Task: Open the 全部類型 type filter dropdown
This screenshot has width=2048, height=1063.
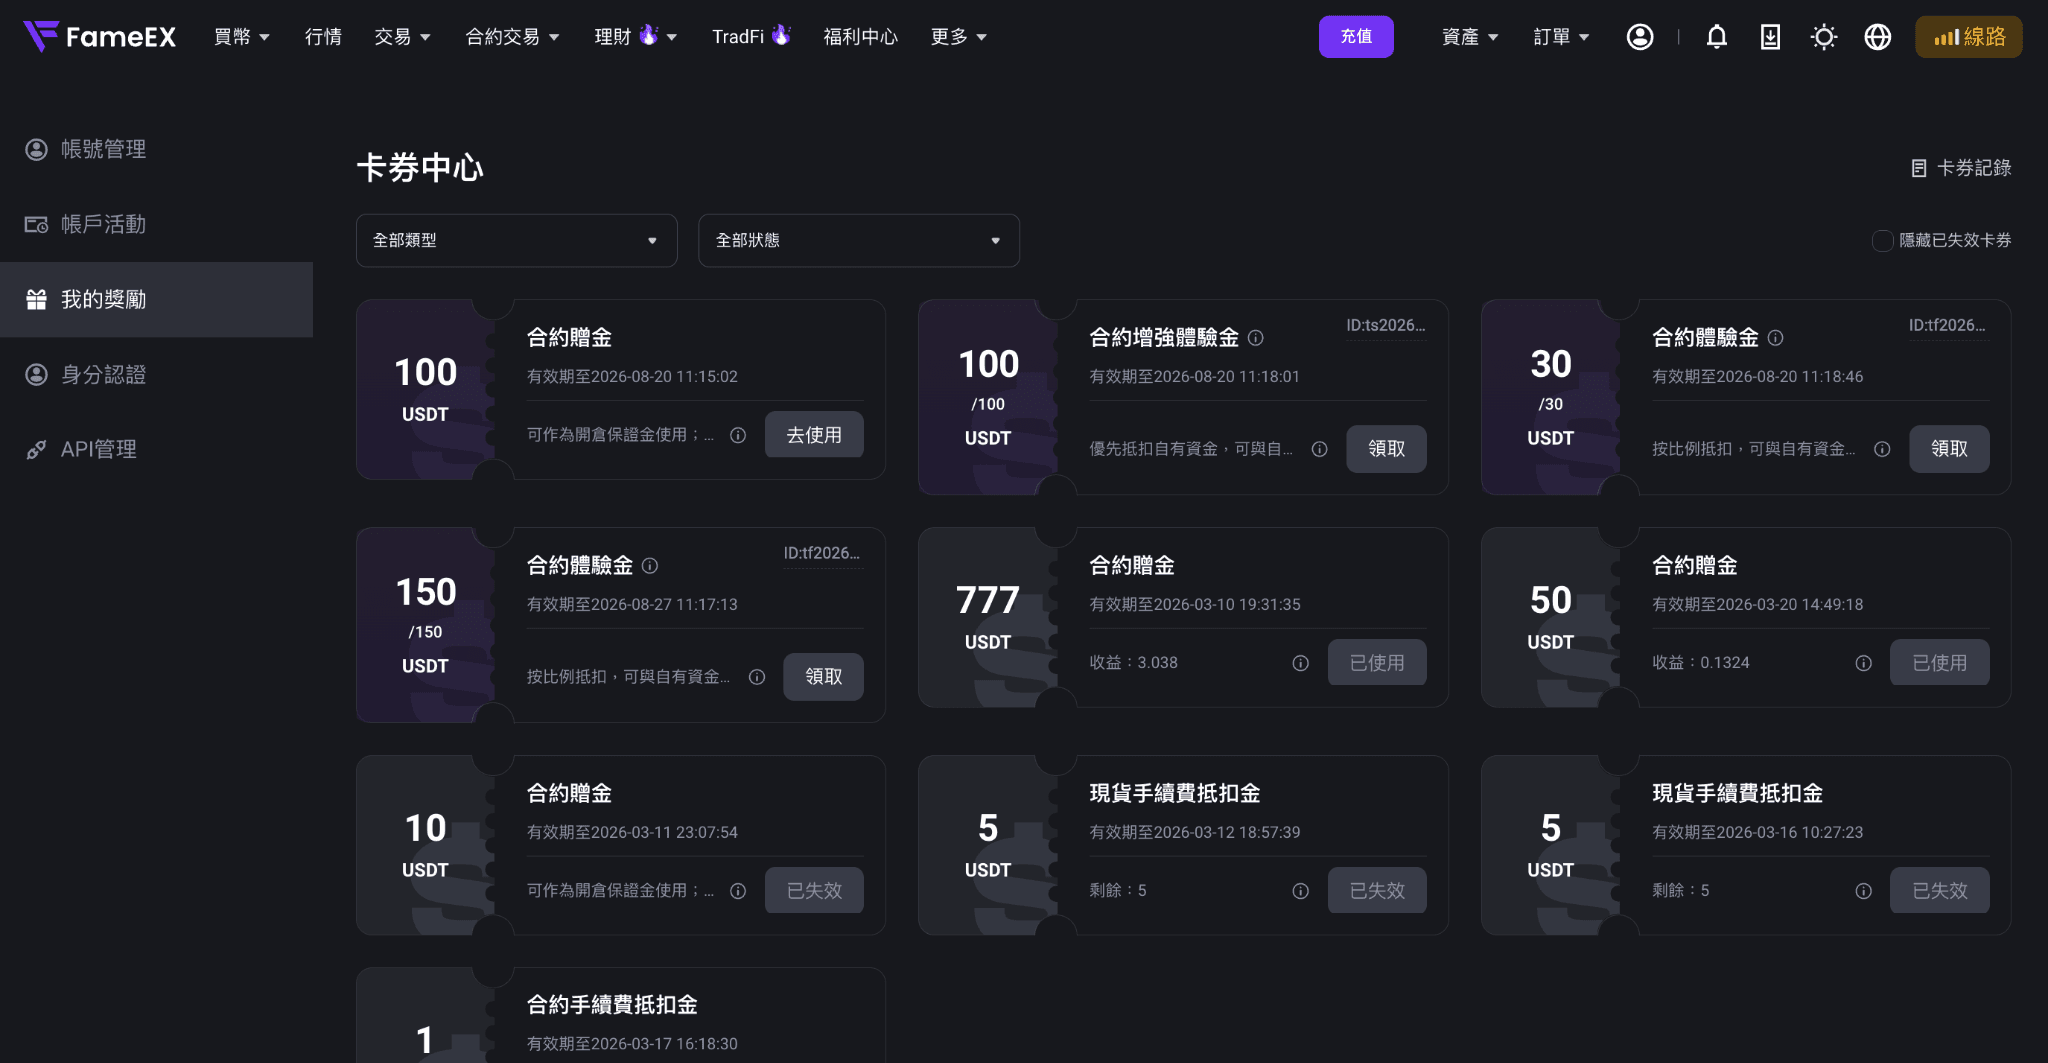Action: point(517,241)
